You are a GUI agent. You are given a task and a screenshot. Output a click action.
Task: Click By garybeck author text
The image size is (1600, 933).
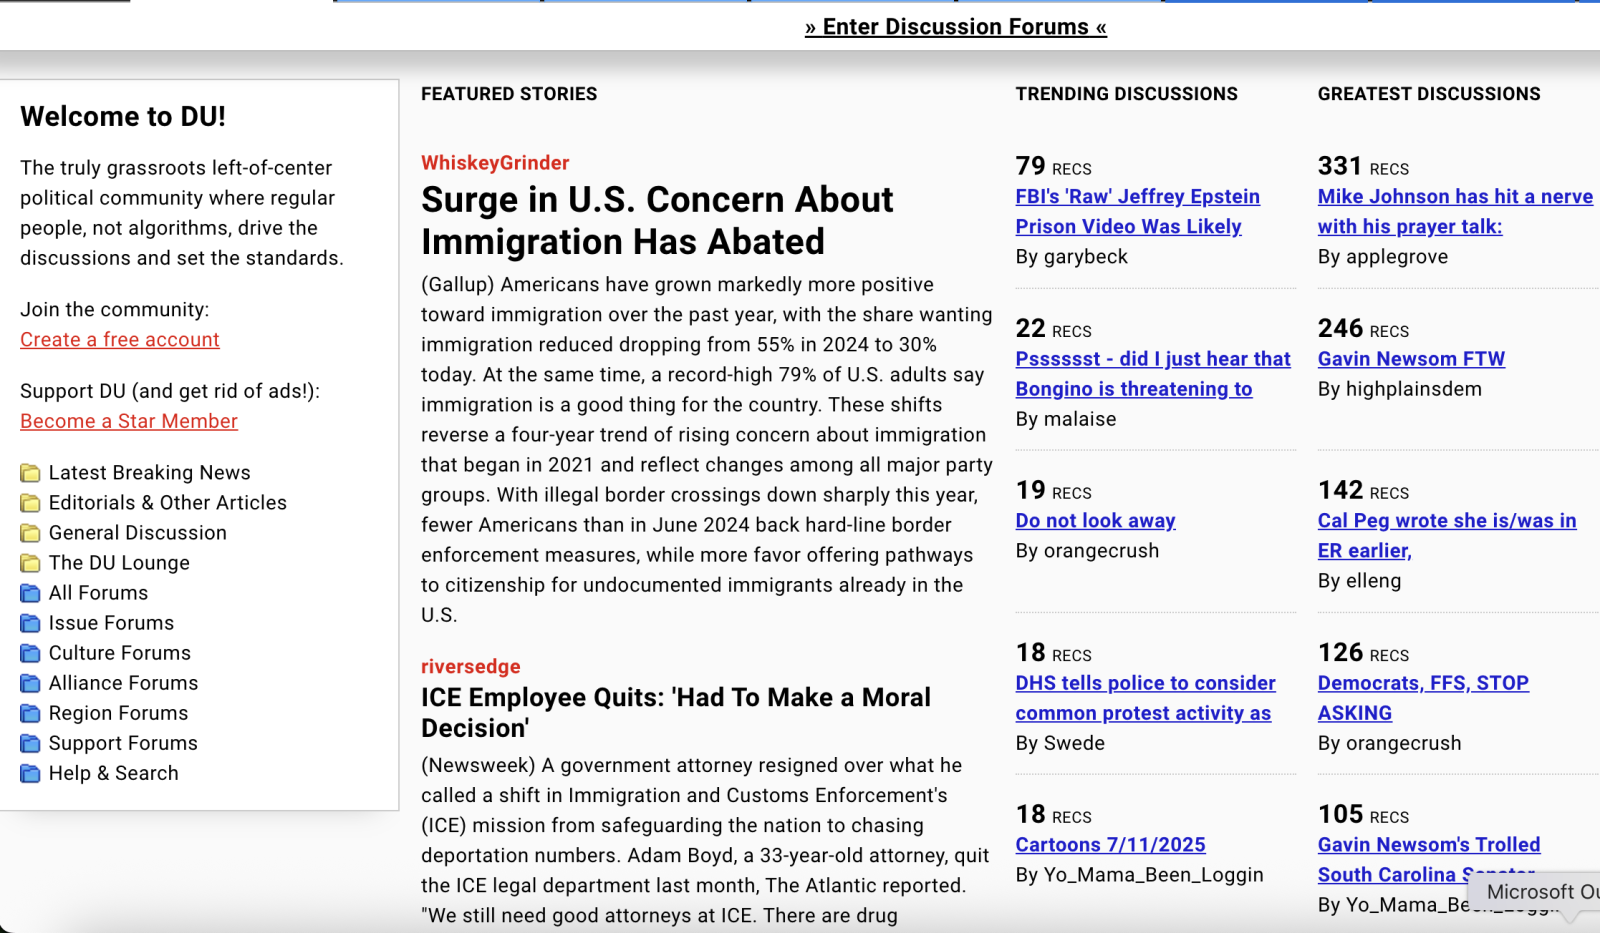point(1072,257)
